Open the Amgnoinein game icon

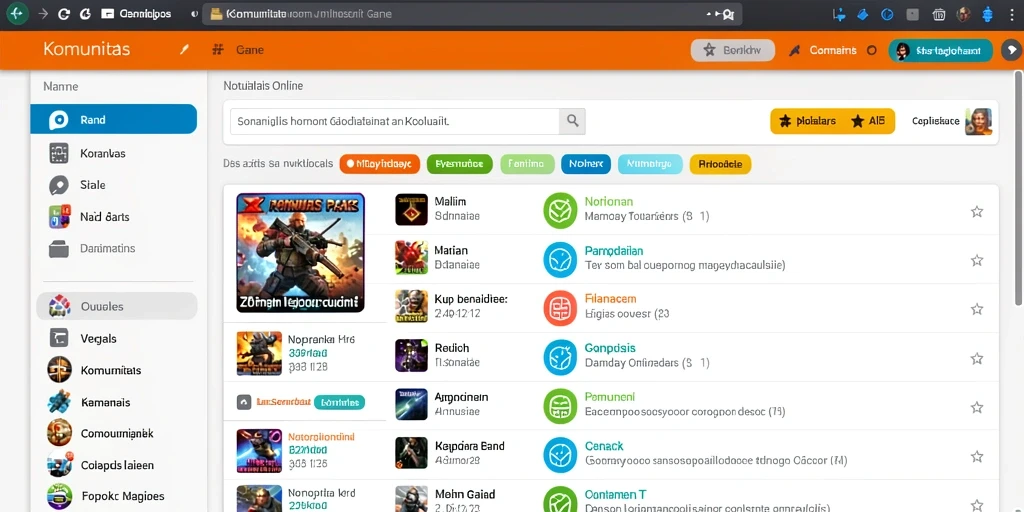coord(411,404)
